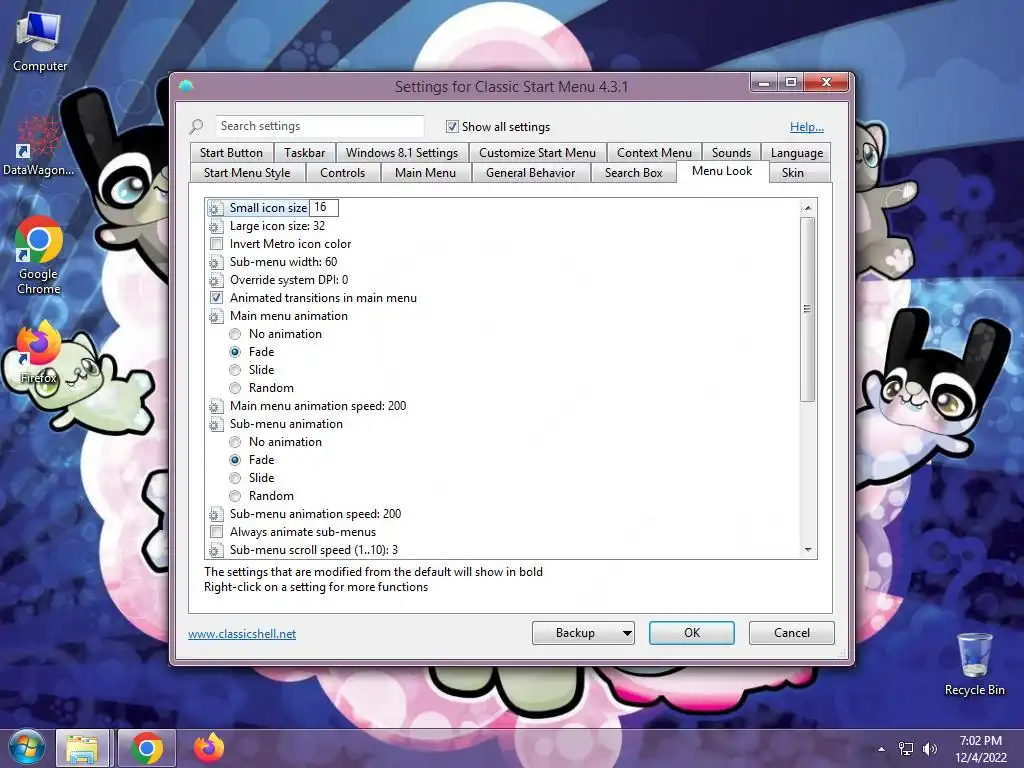The height and width of the screenshot is (768, 1024).
Task: Toggle Show all settings checkbox
Action: (x=452, y=127)
